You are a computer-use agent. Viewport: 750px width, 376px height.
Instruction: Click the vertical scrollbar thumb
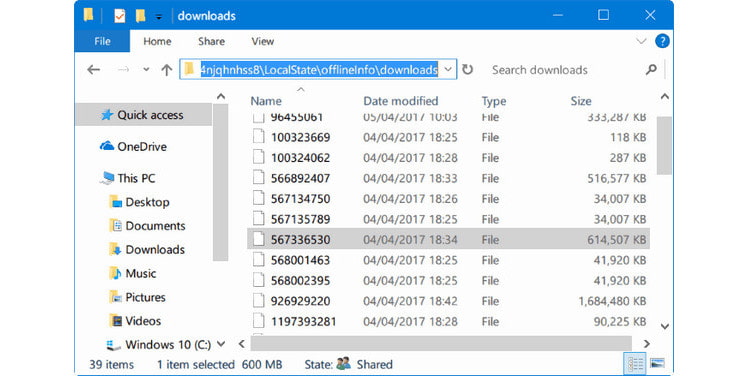pyautogui.click(x=664, y=145)
